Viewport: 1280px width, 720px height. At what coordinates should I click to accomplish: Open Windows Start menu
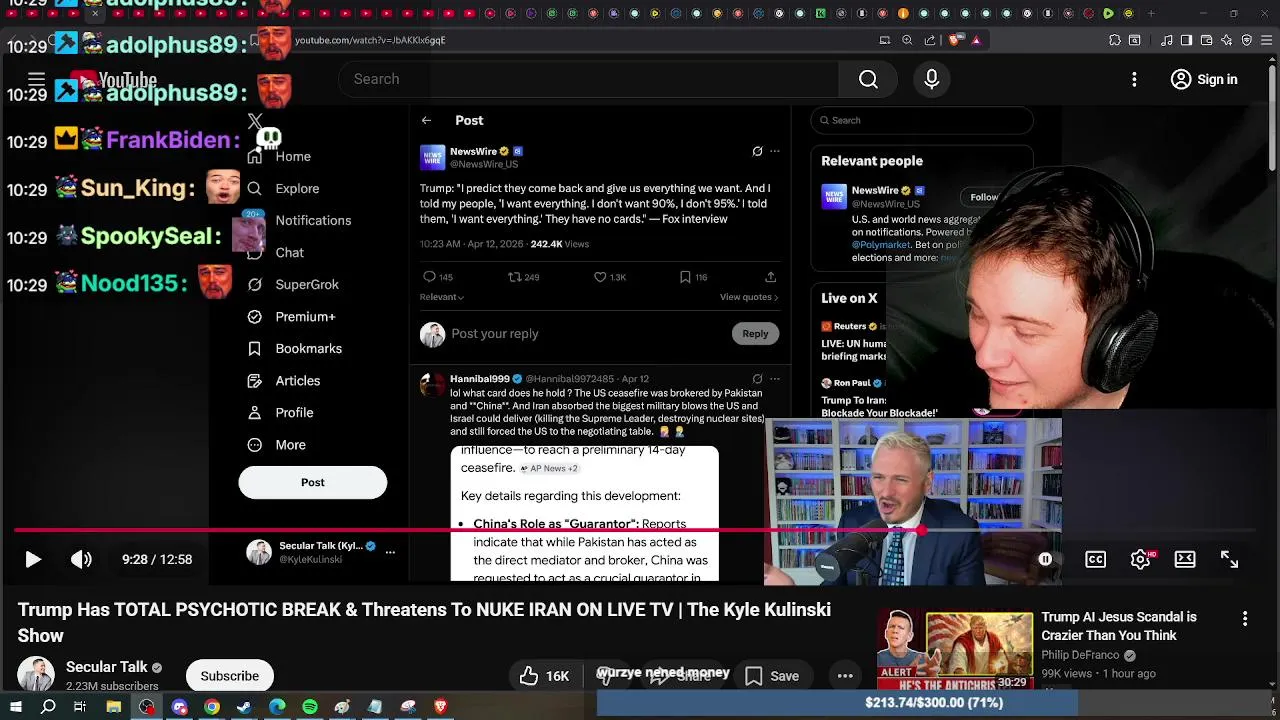click(15, 707)
